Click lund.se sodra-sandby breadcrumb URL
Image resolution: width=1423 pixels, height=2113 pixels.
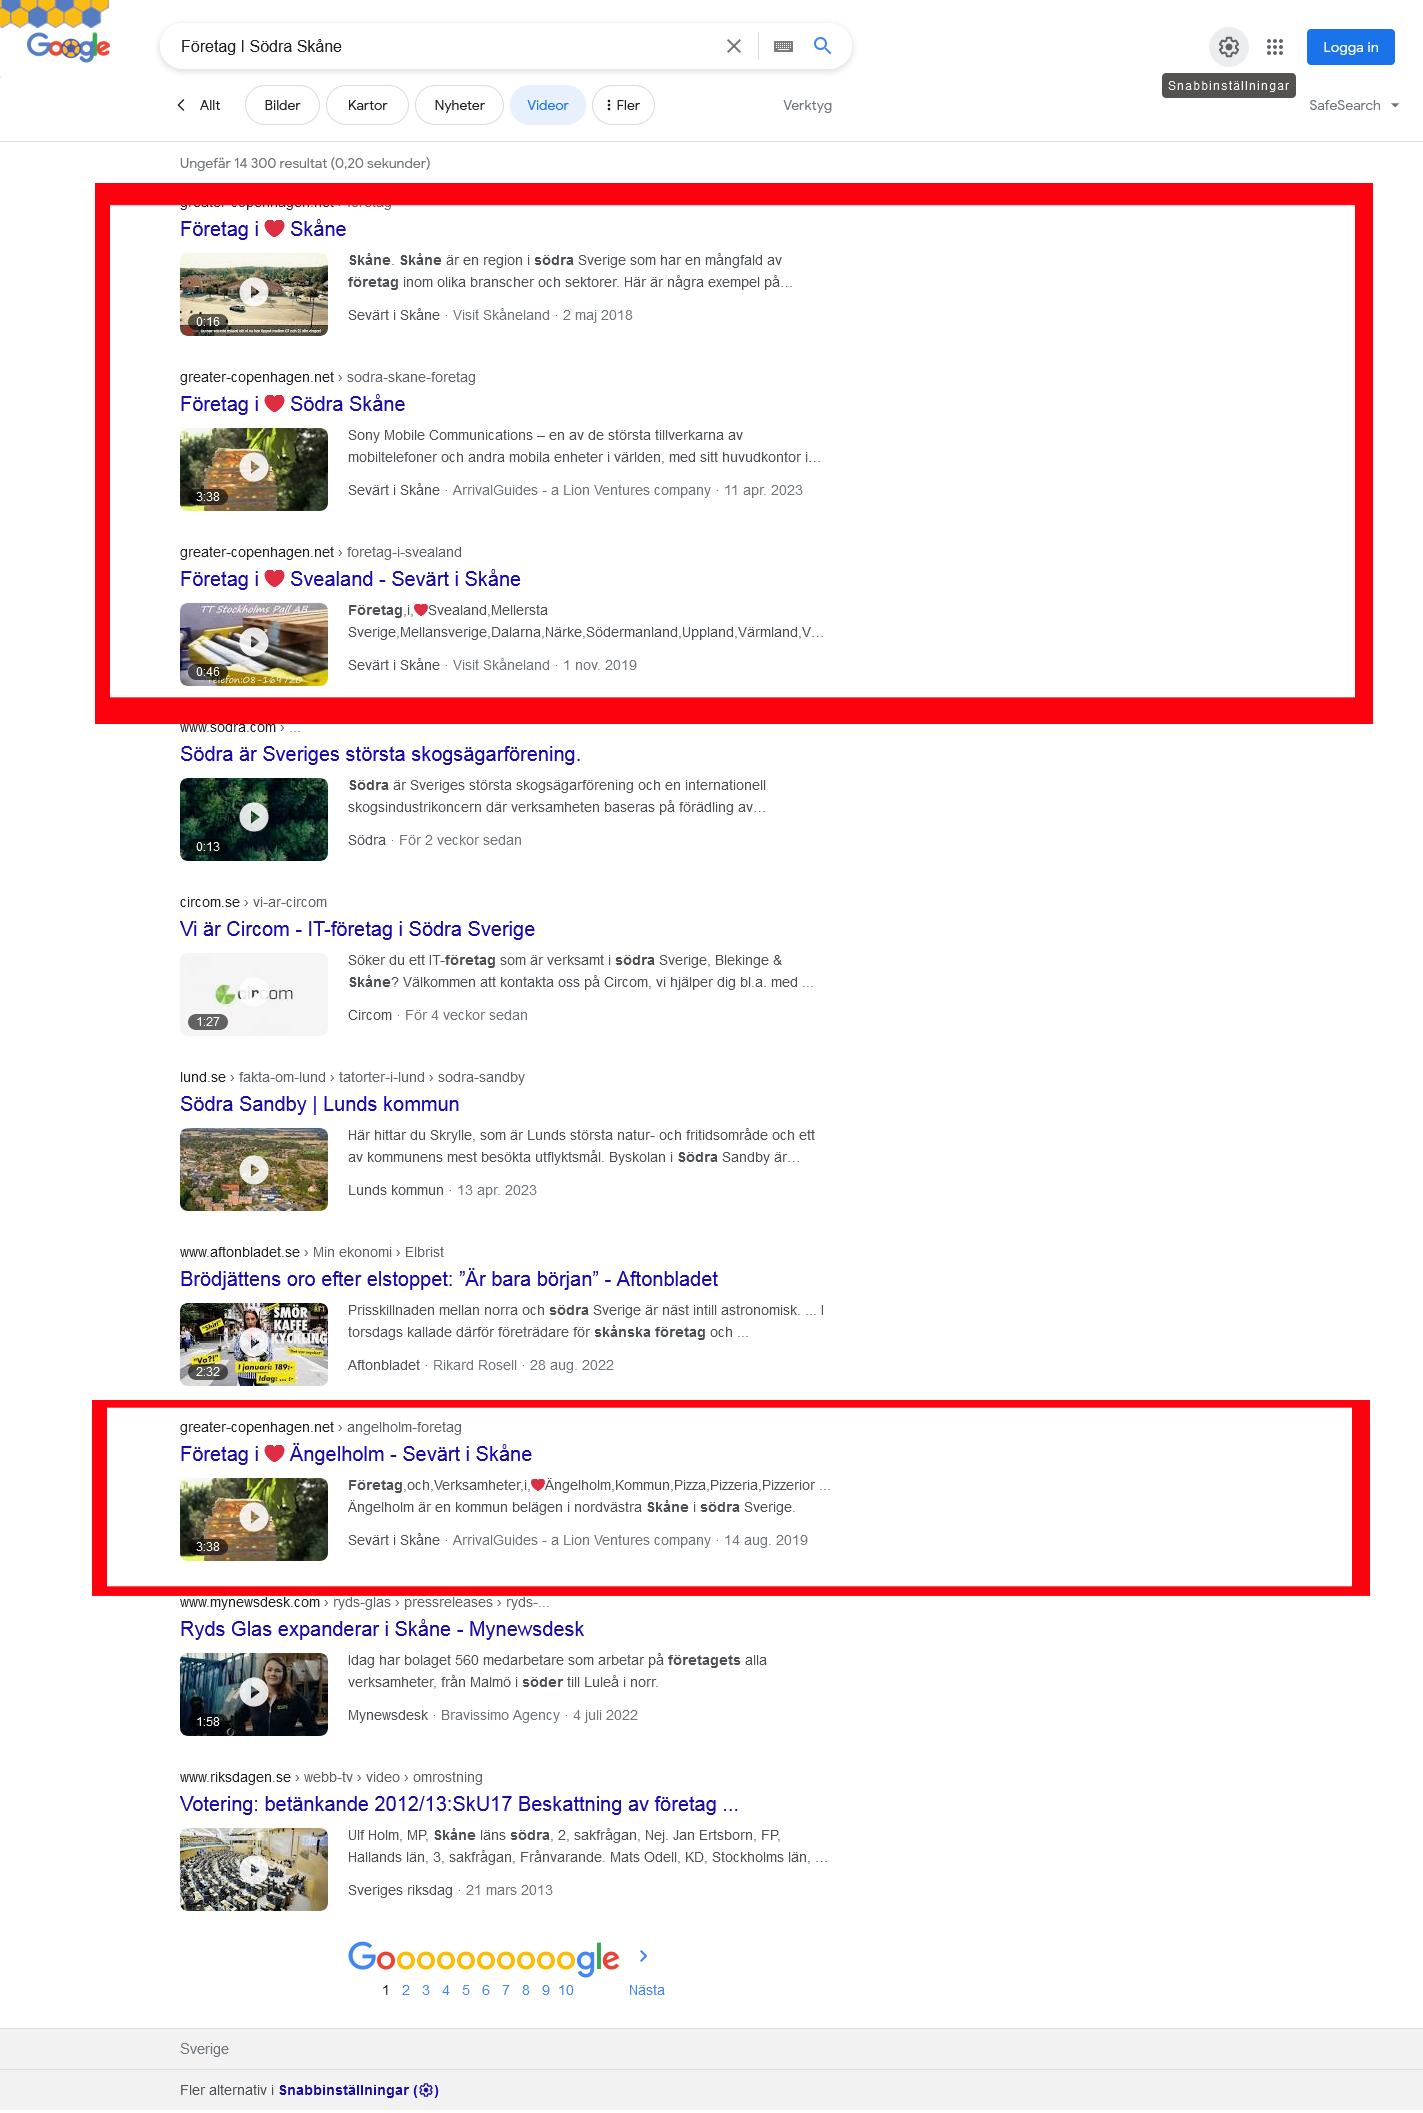coord(352,1077)
